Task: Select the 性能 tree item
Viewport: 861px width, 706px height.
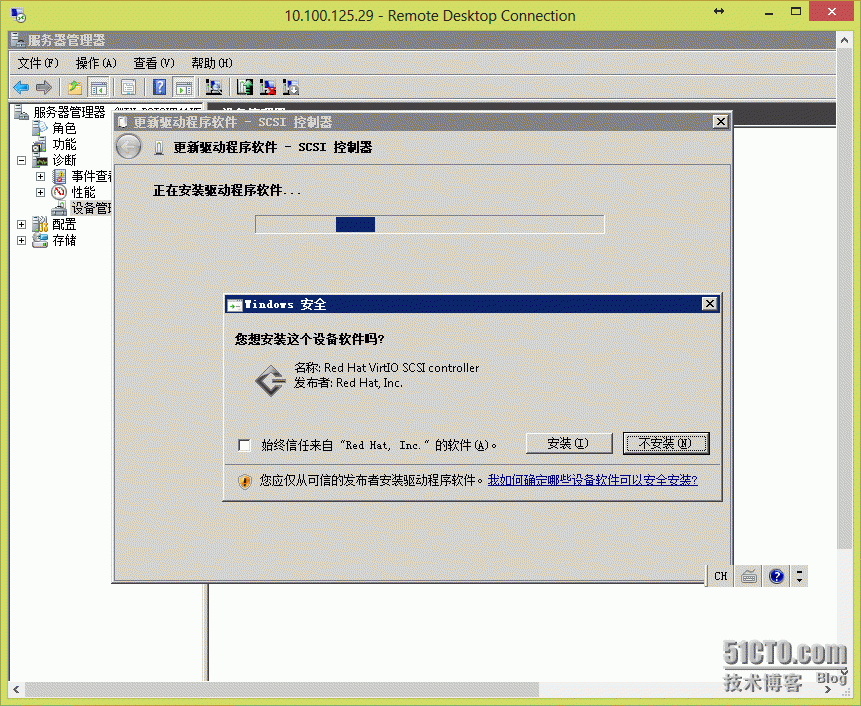Action: pos(83,192)
